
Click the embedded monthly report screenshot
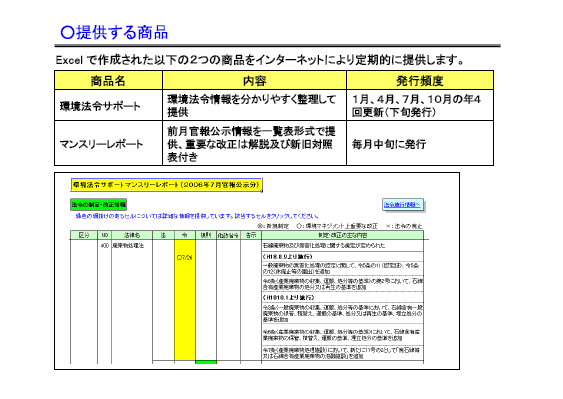257,271
